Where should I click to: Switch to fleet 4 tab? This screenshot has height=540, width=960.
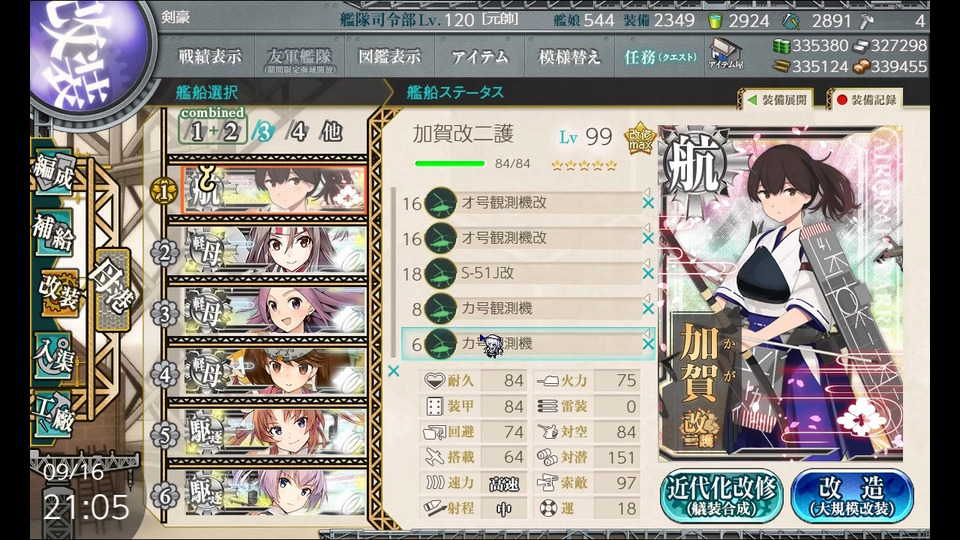(x=297, y=131)
